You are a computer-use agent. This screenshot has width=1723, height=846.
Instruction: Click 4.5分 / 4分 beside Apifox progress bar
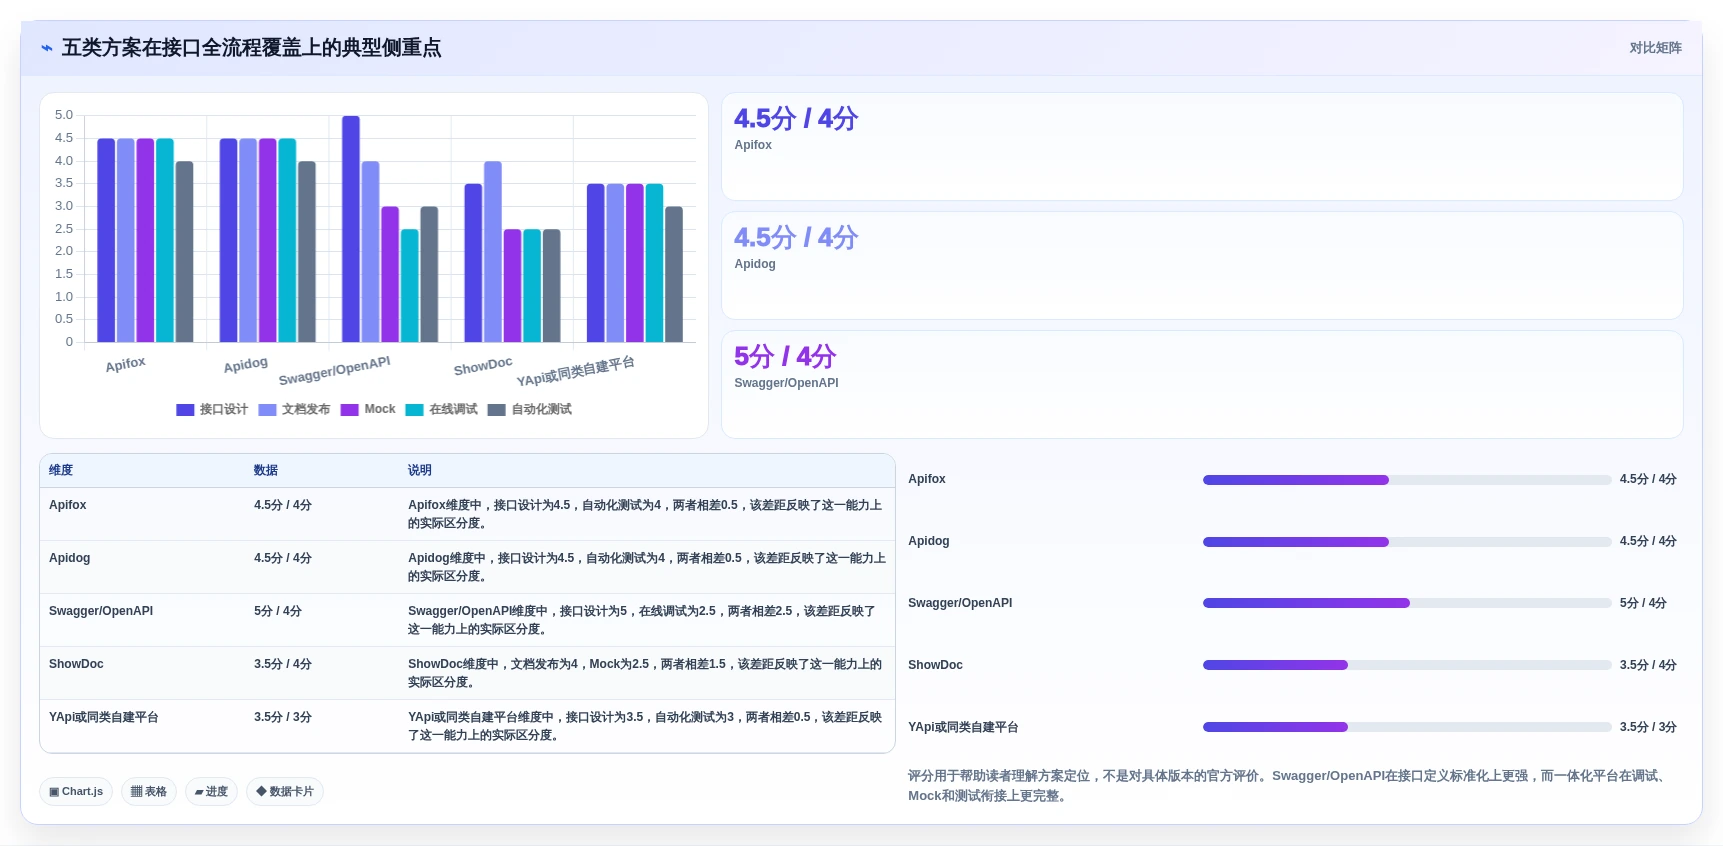click(x=1648, y=480)
